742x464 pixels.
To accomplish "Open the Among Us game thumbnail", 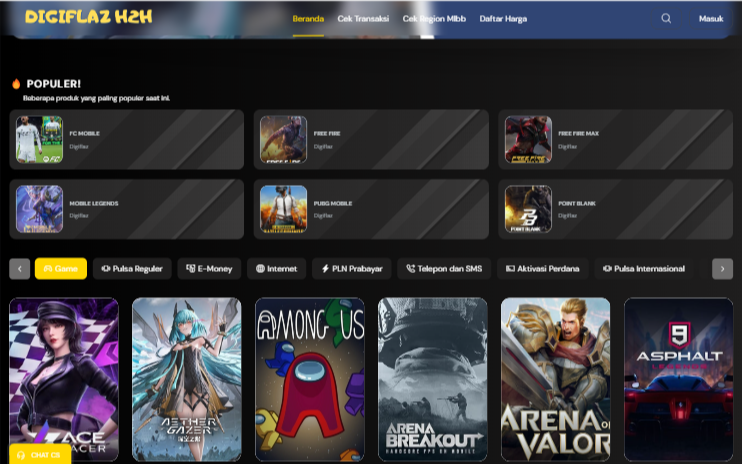I will 309,380.
